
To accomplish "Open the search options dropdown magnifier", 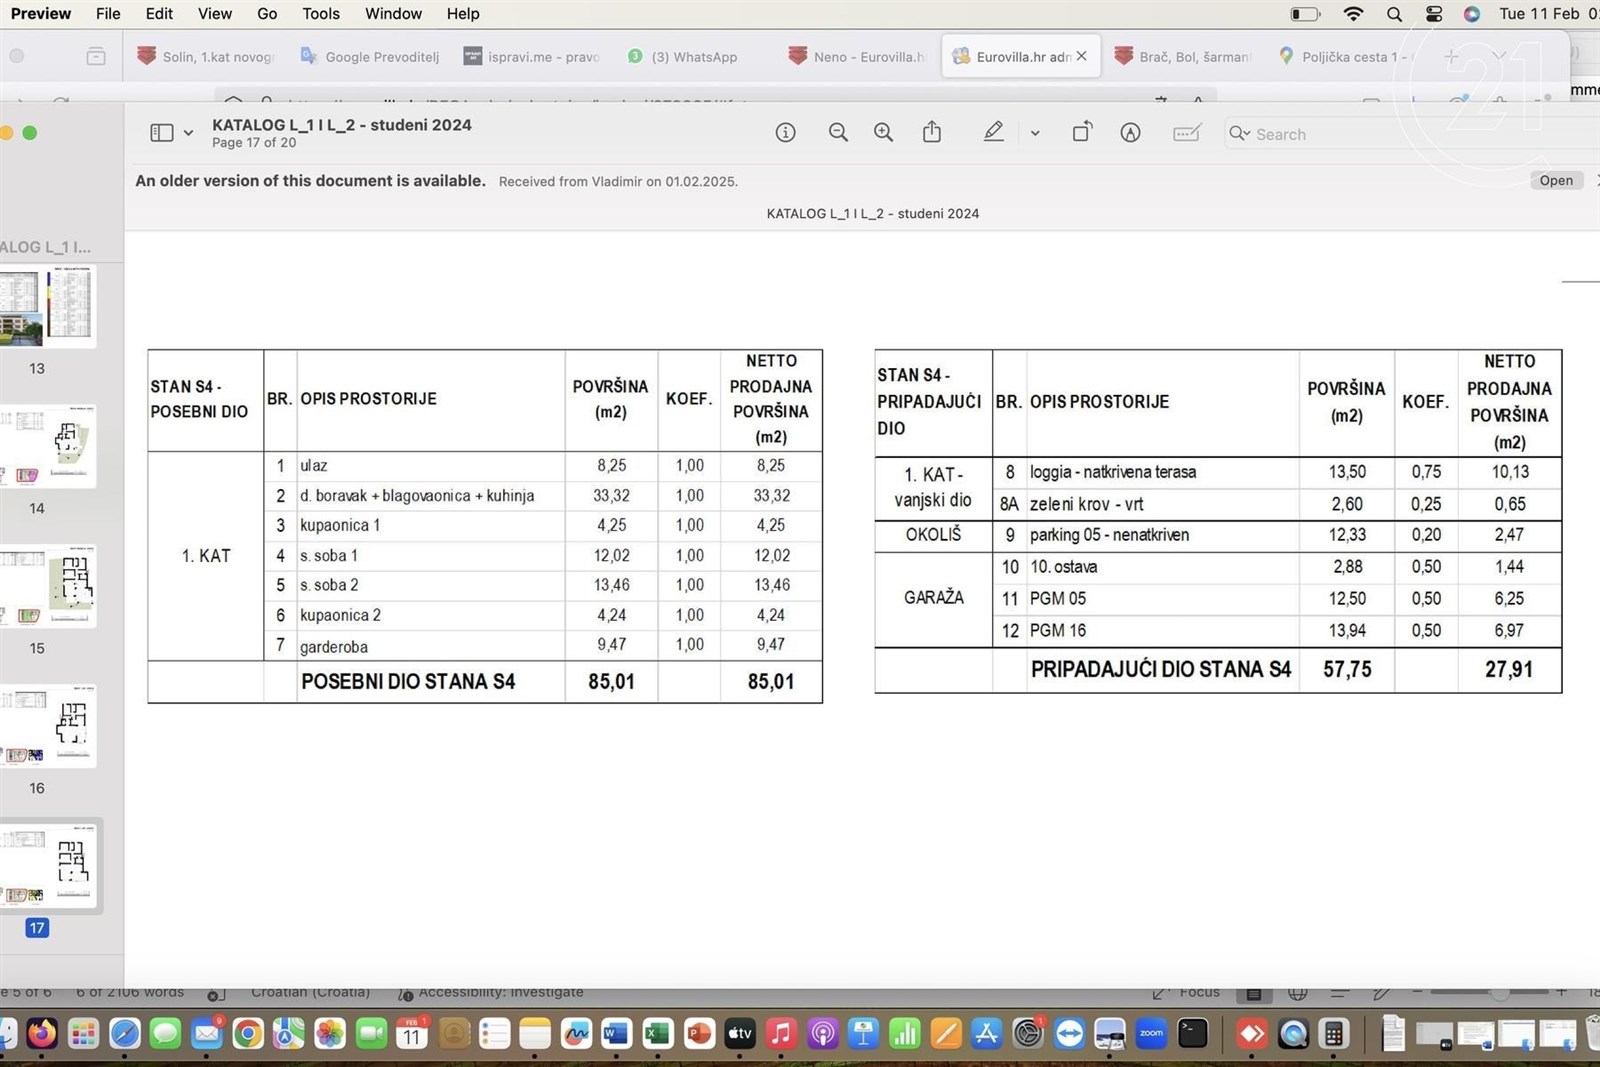I will pos(1240,133).
